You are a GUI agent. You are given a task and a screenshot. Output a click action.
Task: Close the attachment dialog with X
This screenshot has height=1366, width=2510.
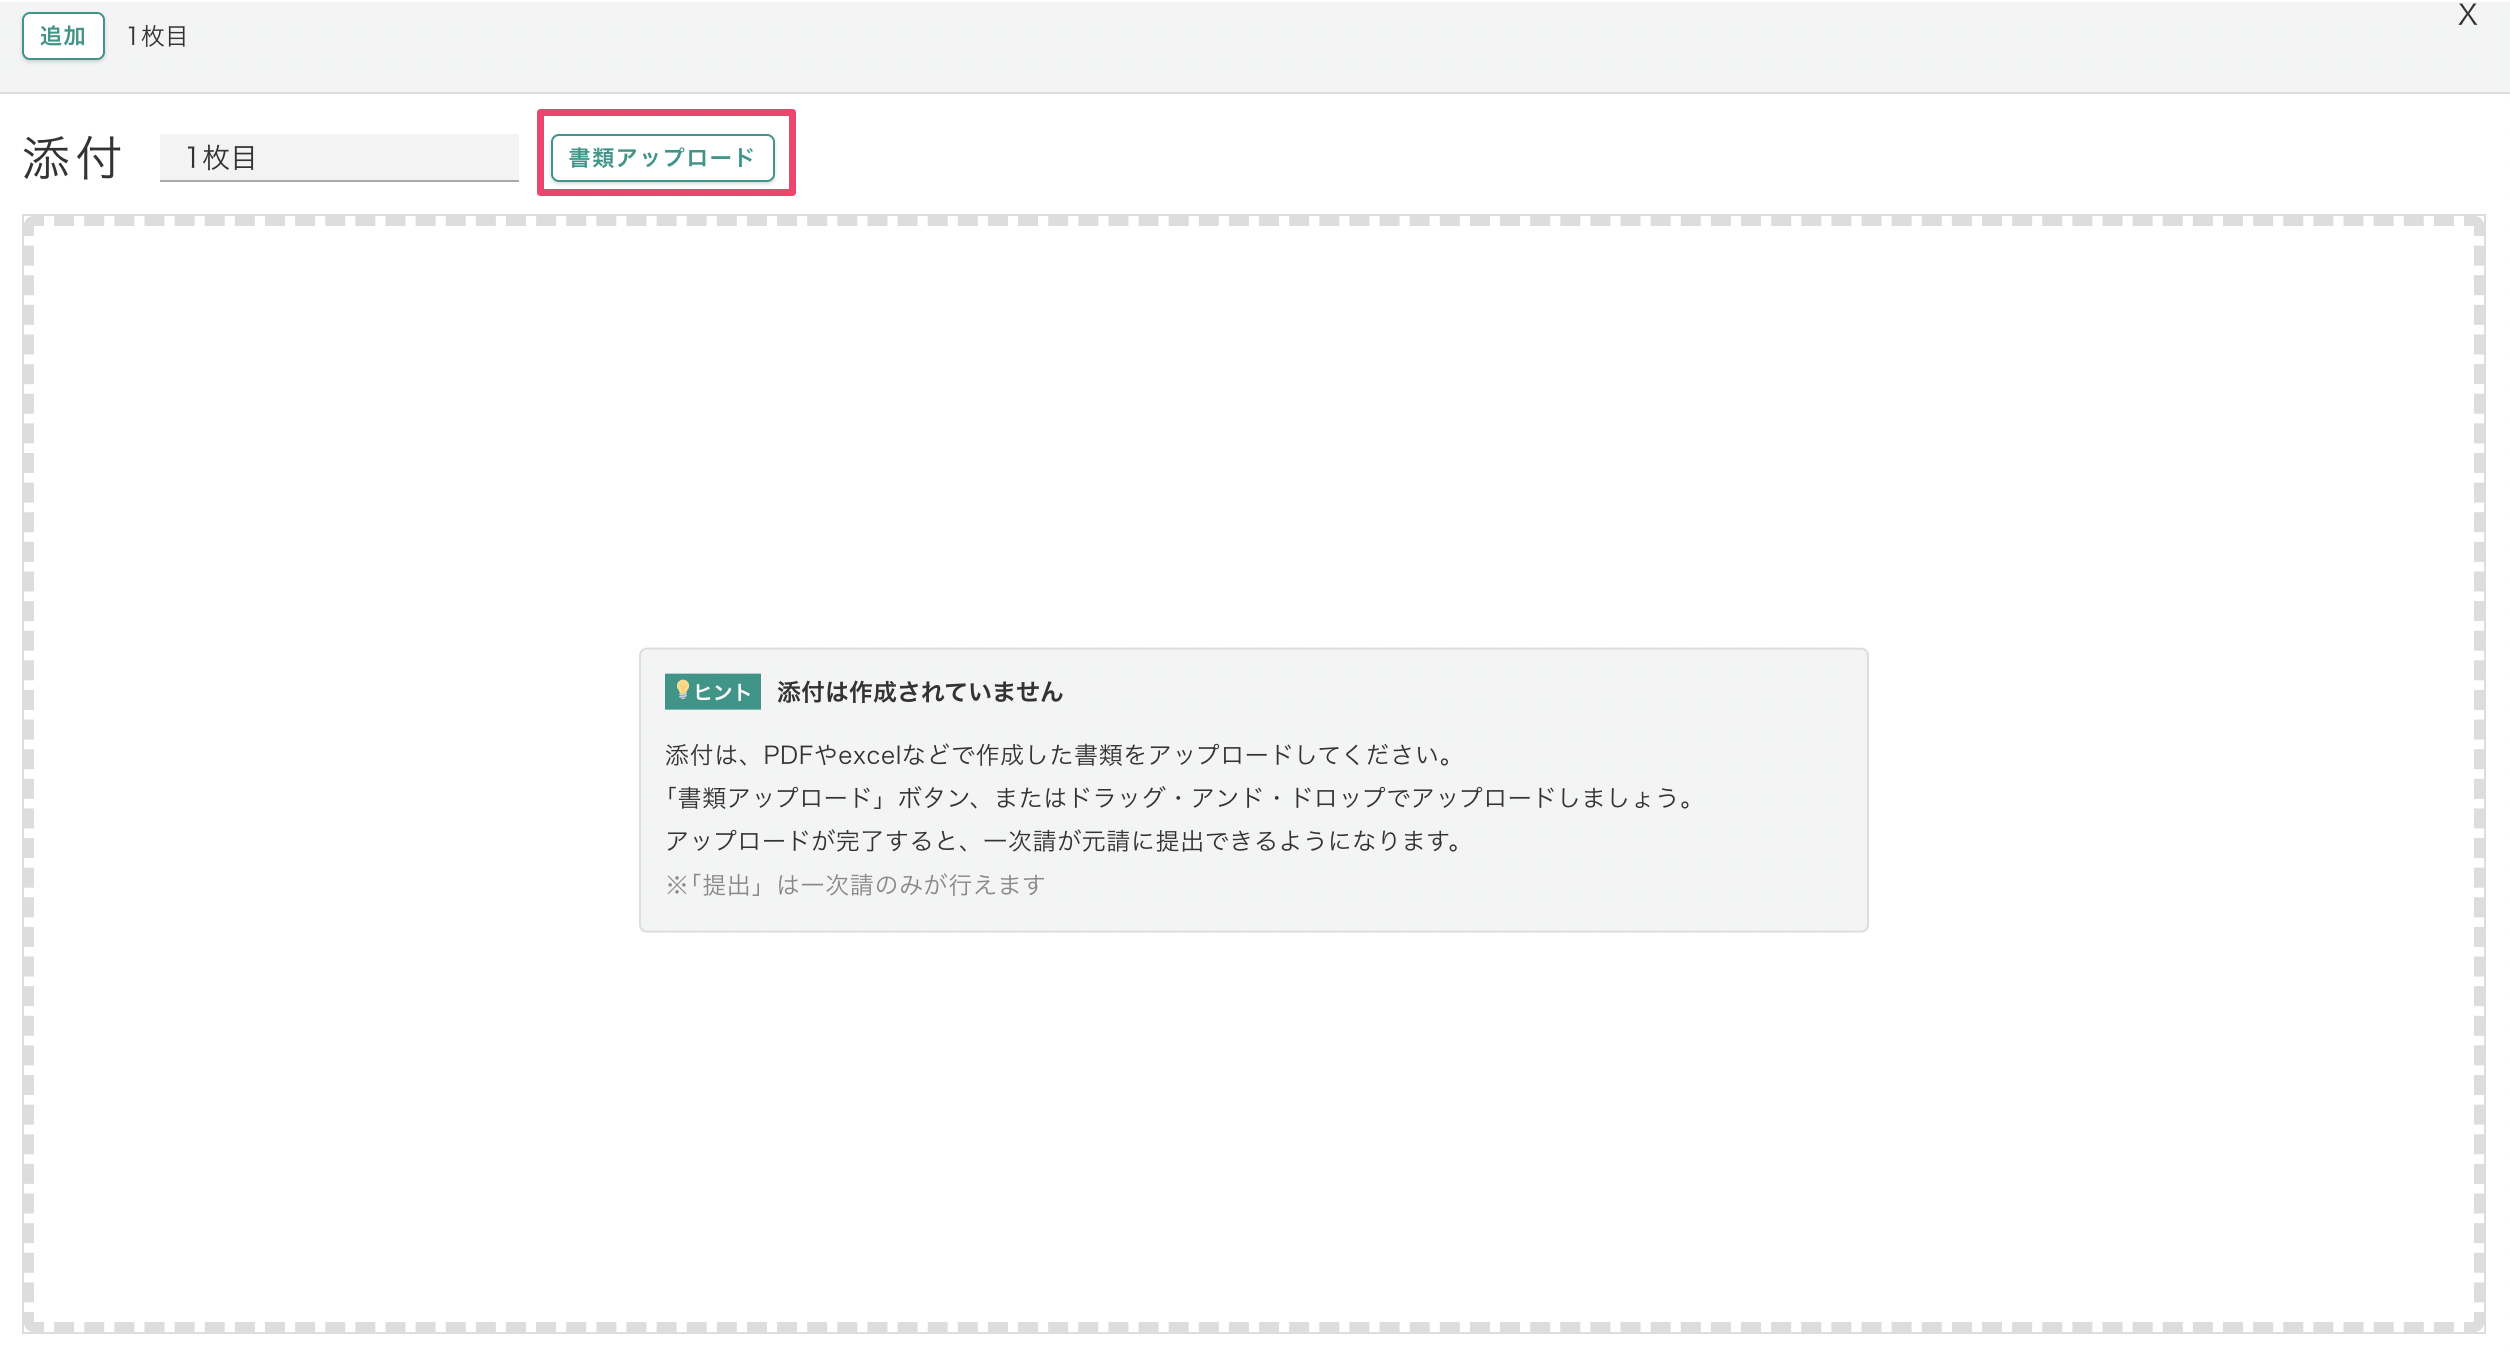pos(2467,15)
